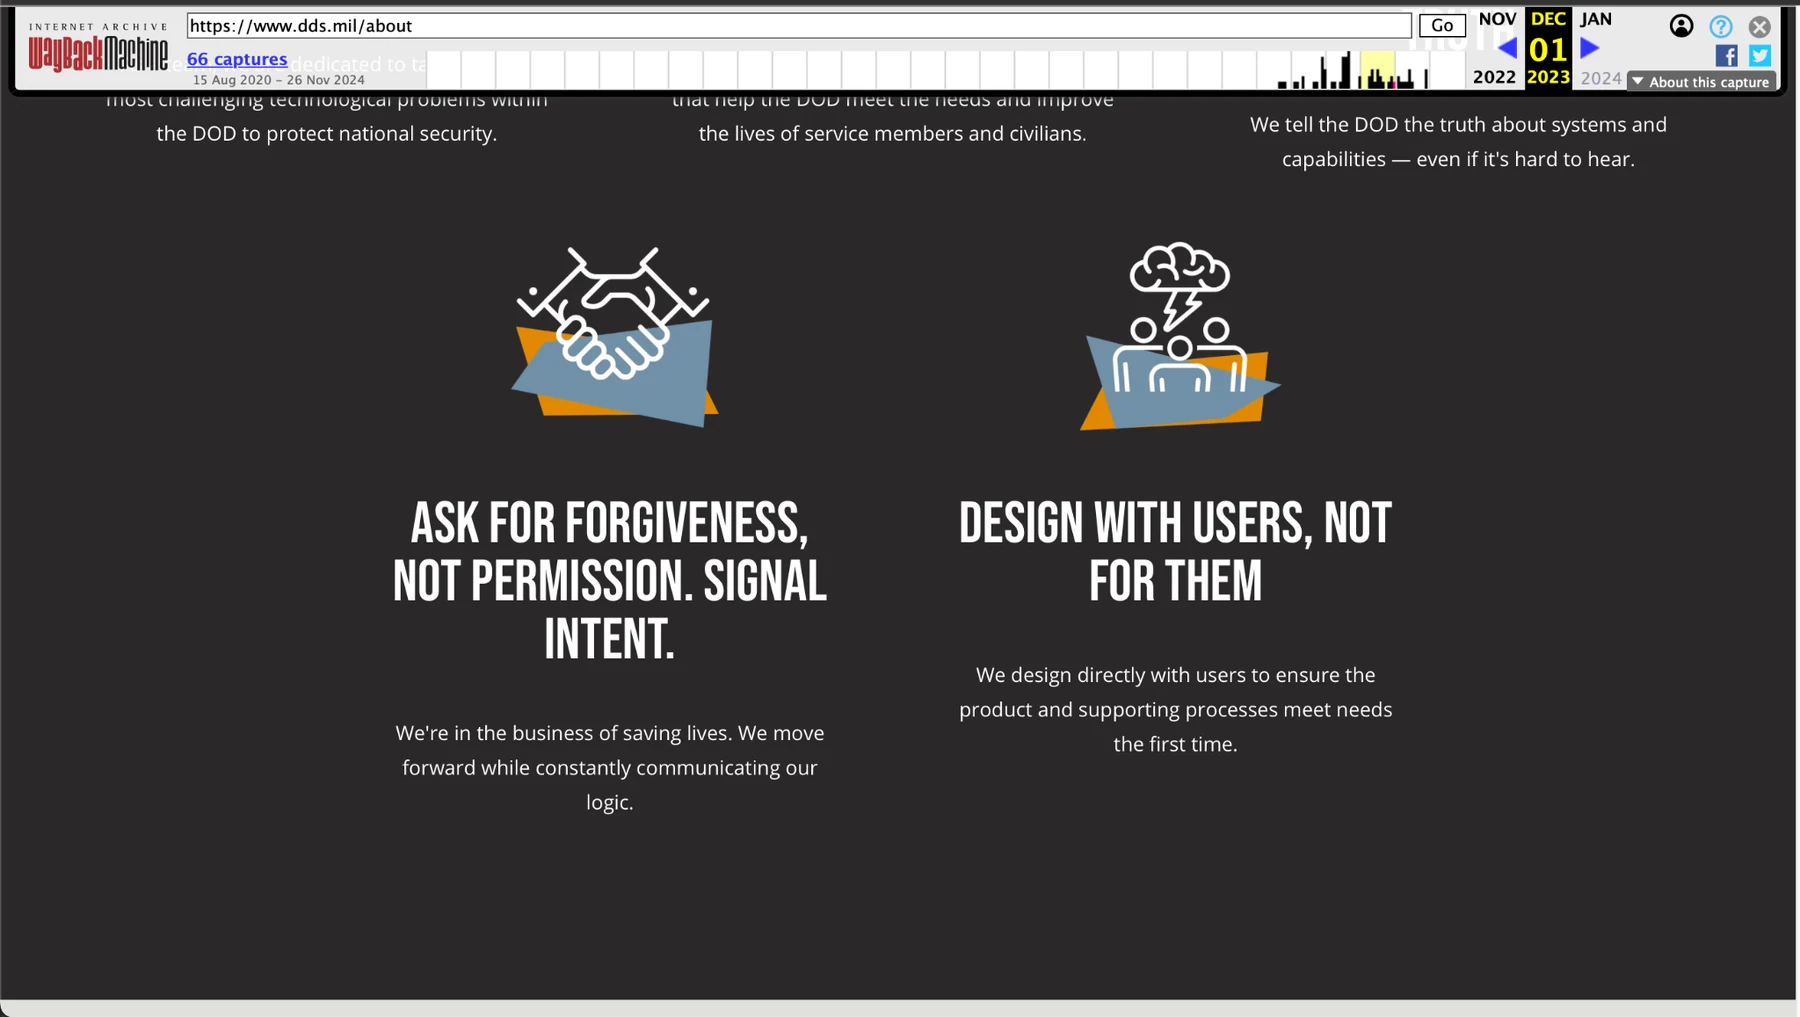Click the DEC month label
Viewport: 1800px width, 1017px height.
click(1548, 19)
